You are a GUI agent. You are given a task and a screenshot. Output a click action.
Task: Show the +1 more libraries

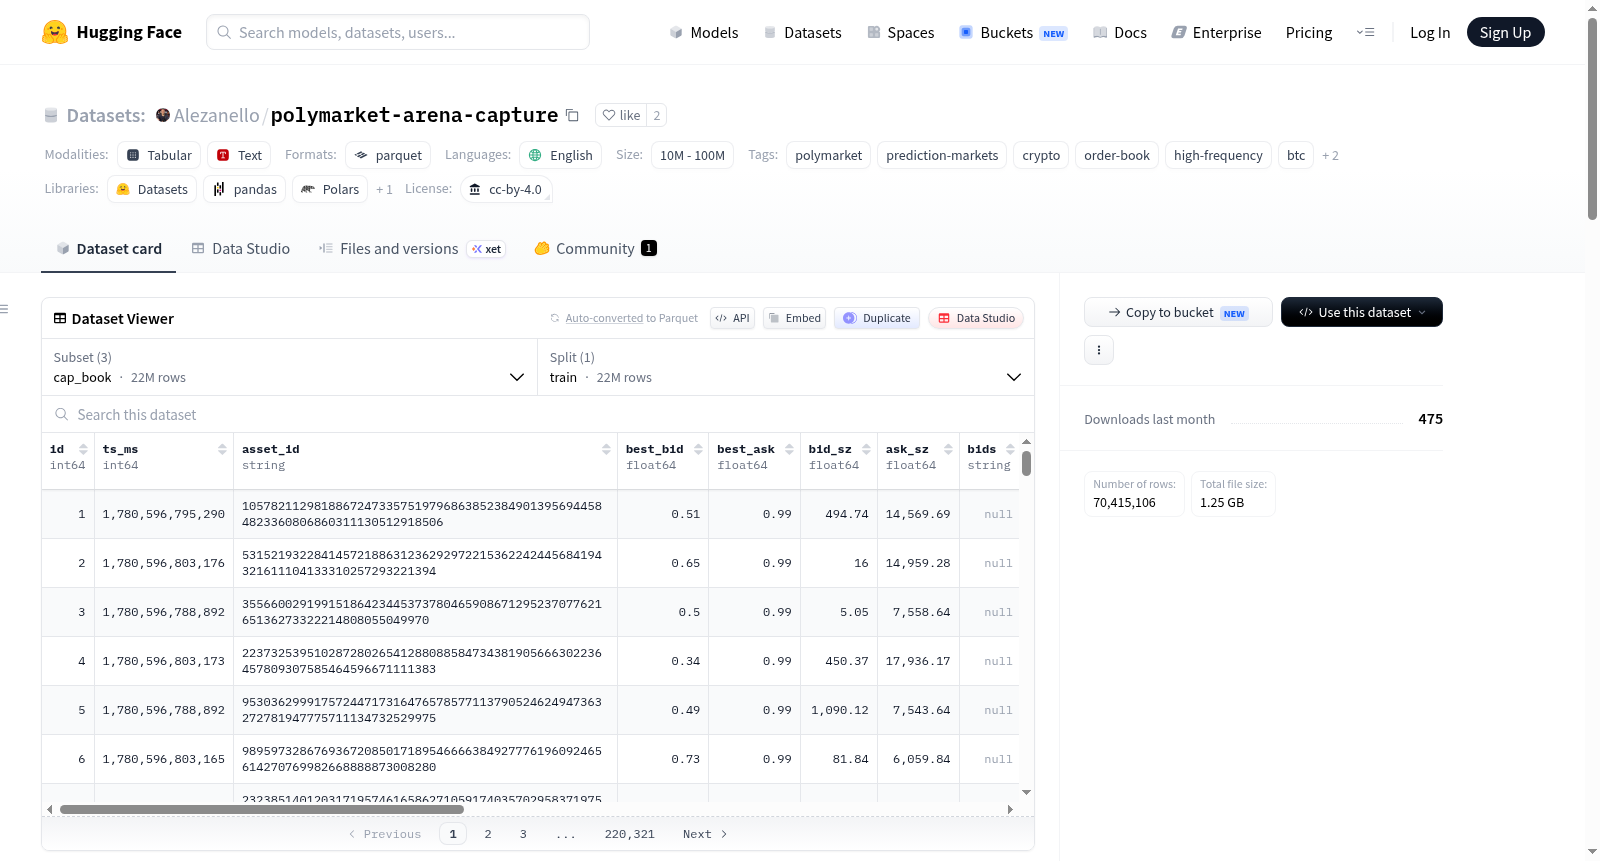coord(384,189)
